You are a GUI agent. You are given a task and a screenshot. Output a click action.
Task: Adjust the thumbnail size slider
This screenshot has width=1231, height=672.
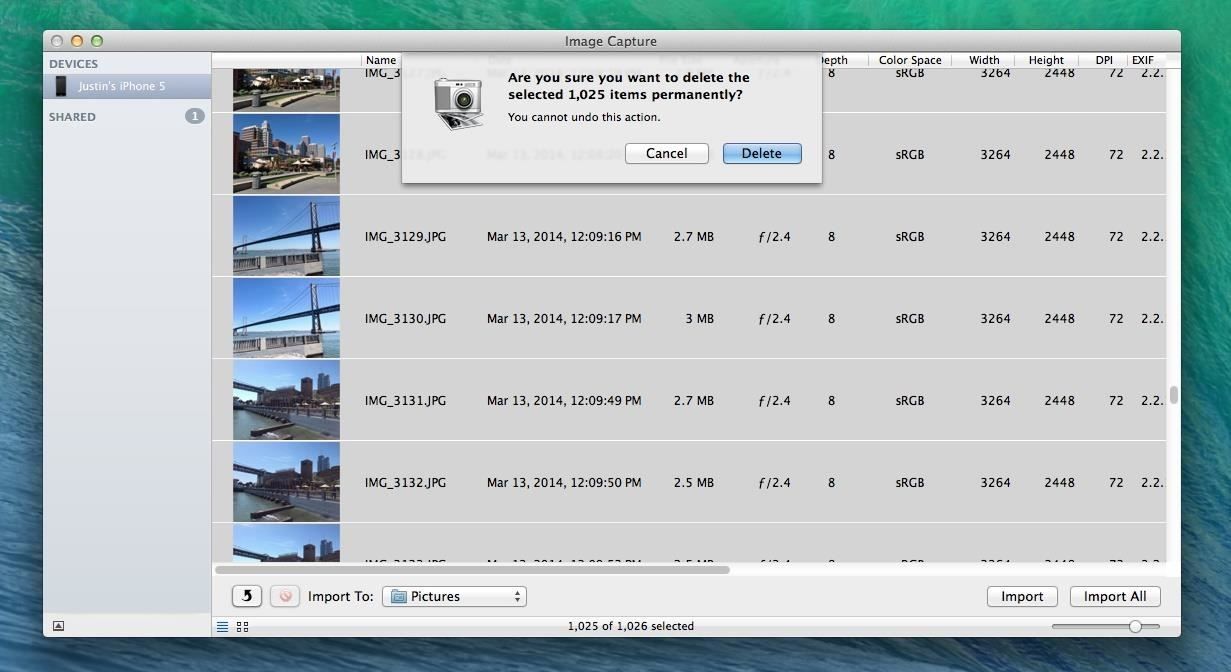1135,626
